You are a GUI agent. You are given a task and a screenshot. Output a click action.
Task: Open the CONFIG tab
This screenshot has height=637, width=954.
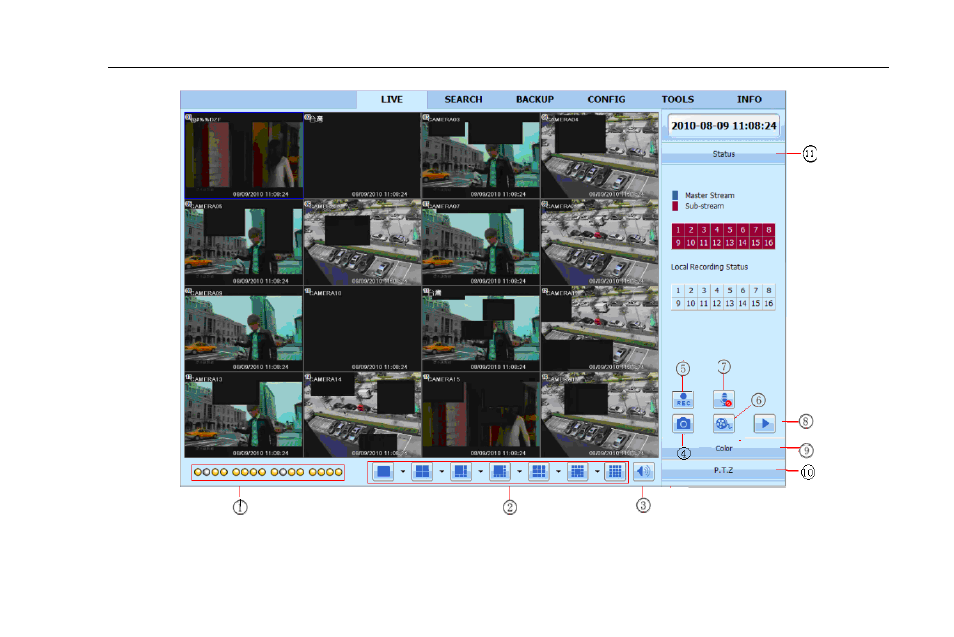point(606,100)
